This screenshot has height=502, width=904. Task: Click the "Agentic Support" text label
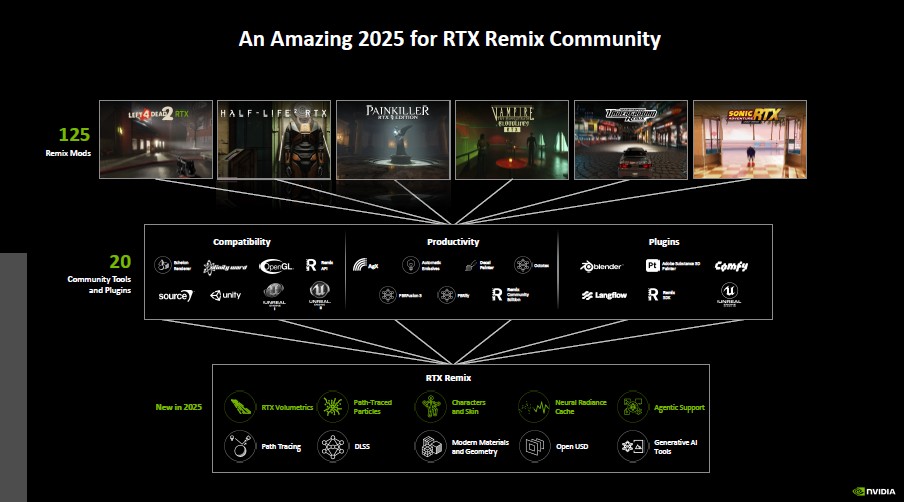coord(679,407)
